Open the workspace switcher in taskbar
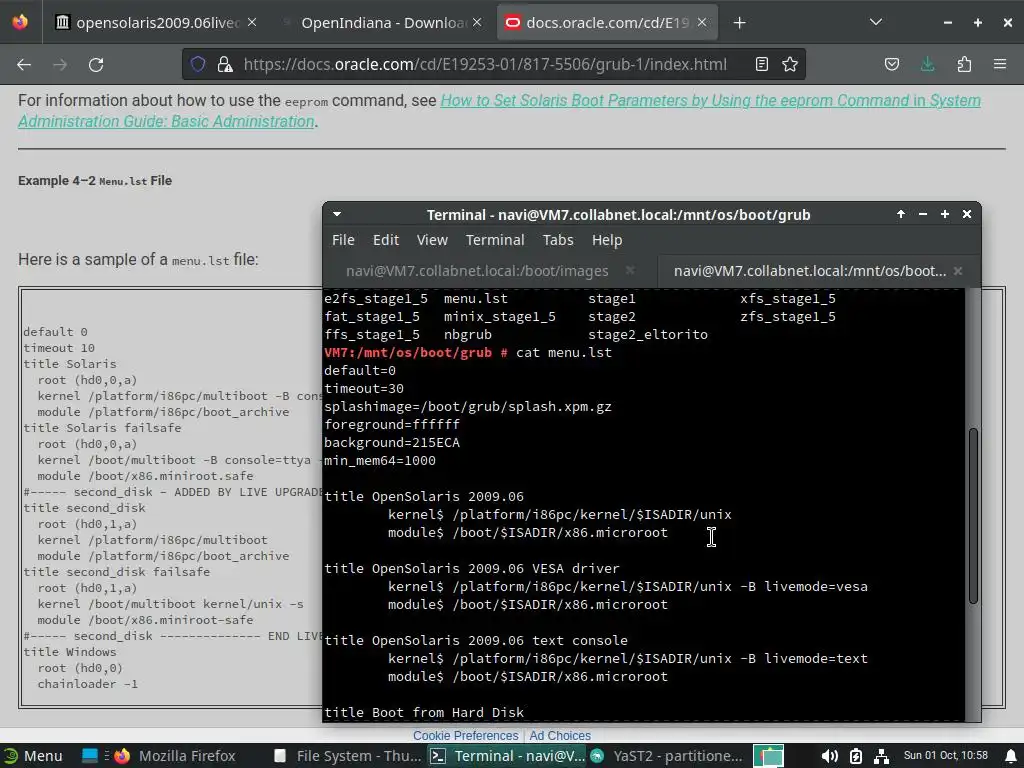 768,756
